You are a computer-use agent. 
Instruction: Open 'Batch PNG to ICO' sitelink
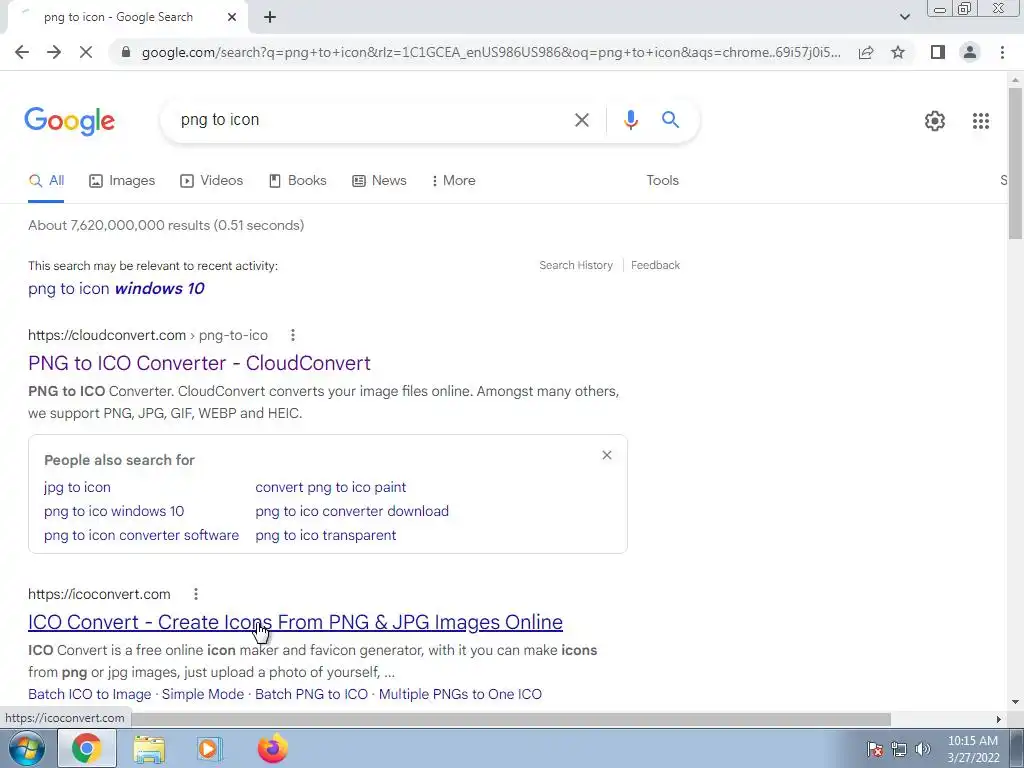pyautogui.click(x=312, y=694)
